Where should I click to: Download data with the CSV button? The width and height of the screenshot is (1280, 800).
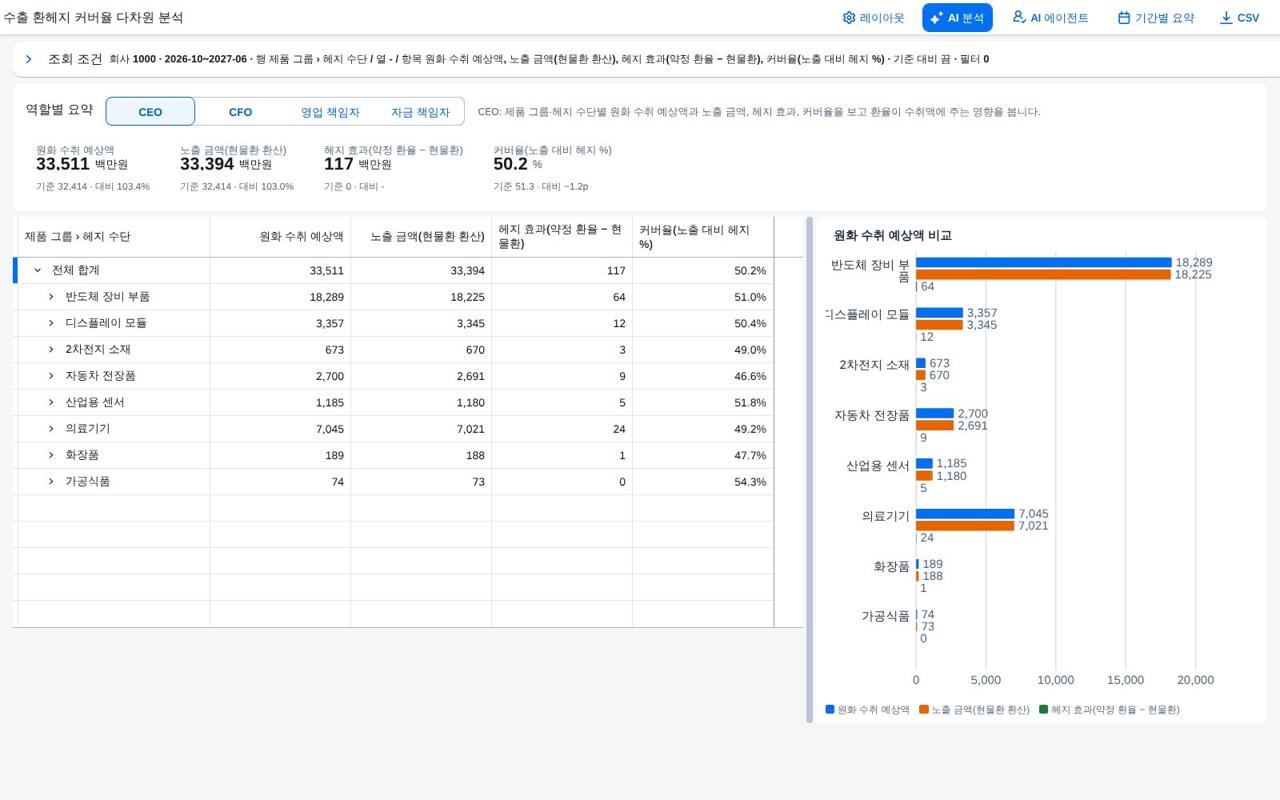coord(1239,18)
